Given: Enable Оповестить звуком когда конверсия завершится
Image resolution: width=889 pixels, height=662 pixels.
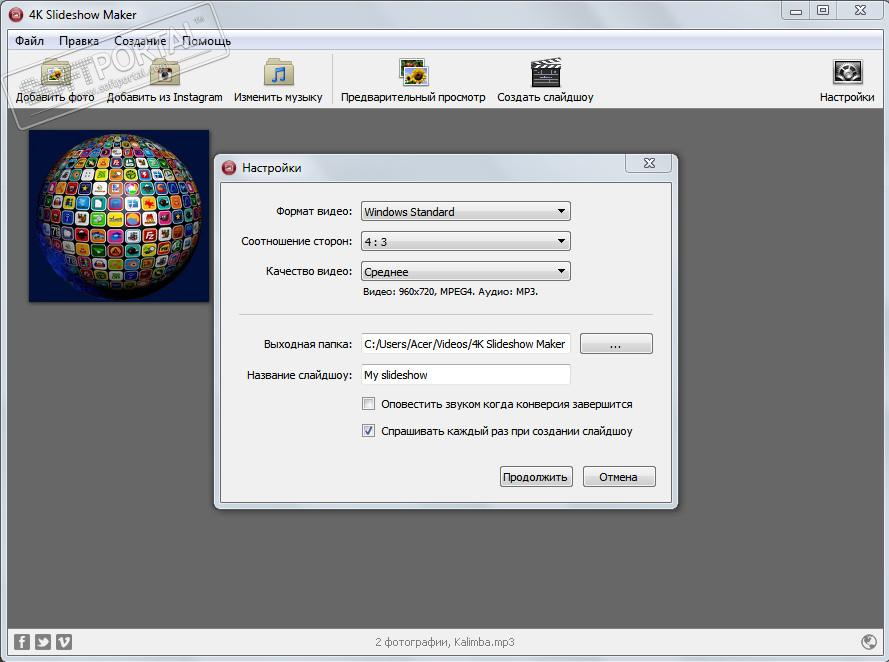Looking at the screenshot, I should tap(369, 404).
